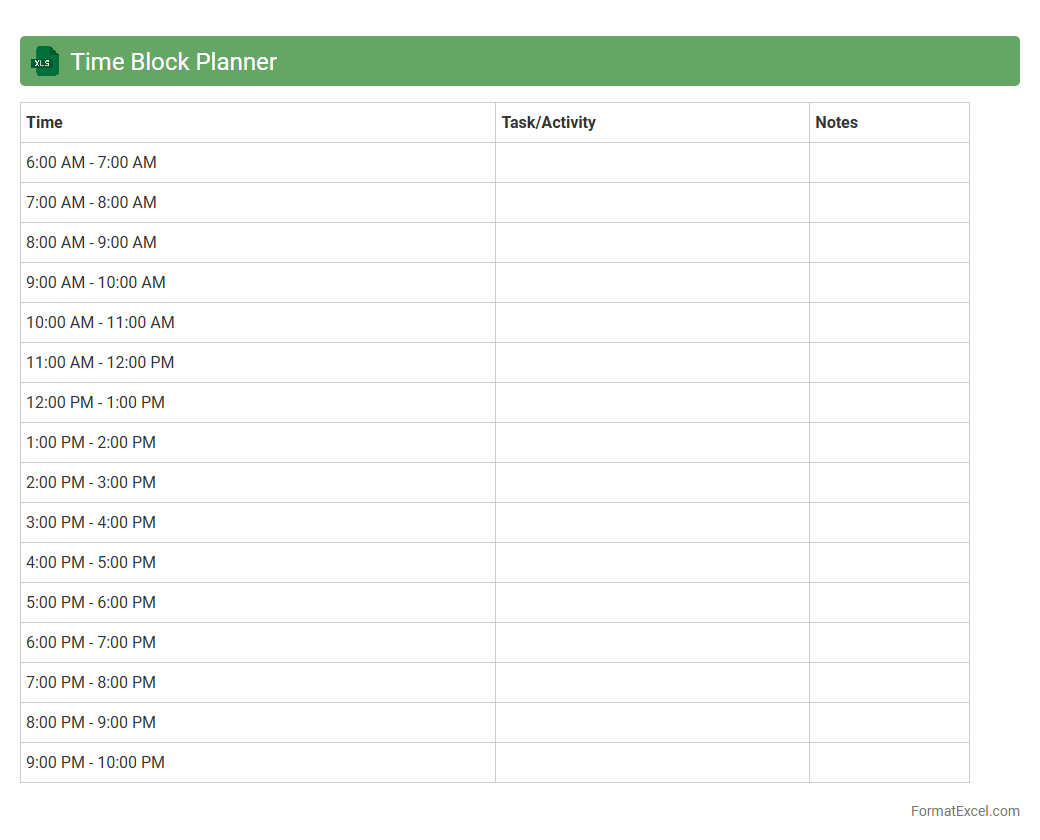Click the green XLS file icon
The height and width of the screenshot is (840, 1040).
pos(44,61)
